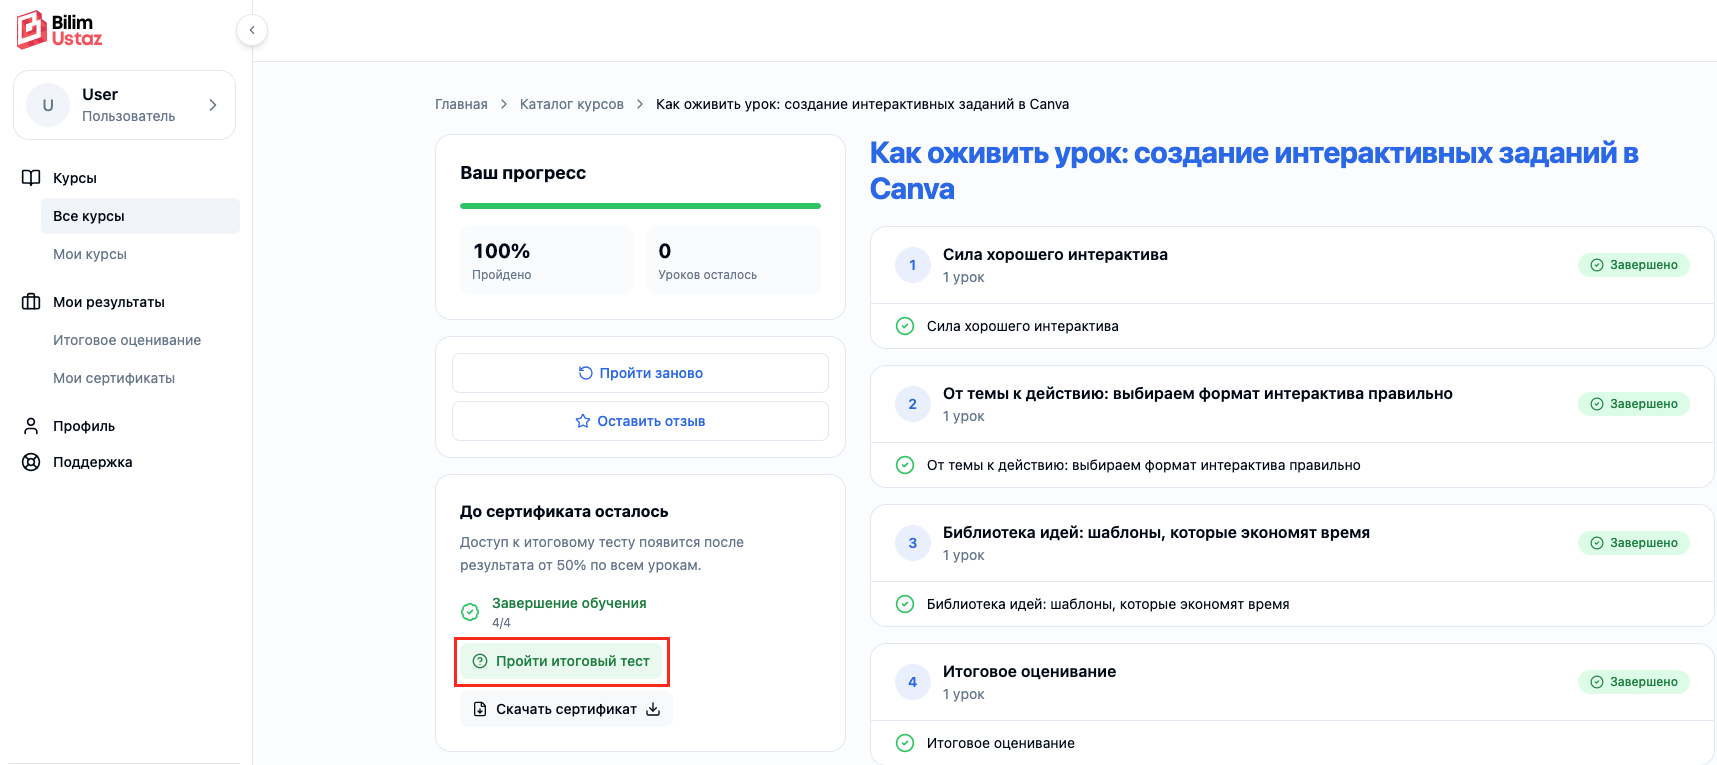Open the lesson row Итоговое оценивание
The image size is (1717, 765).
1292,743
